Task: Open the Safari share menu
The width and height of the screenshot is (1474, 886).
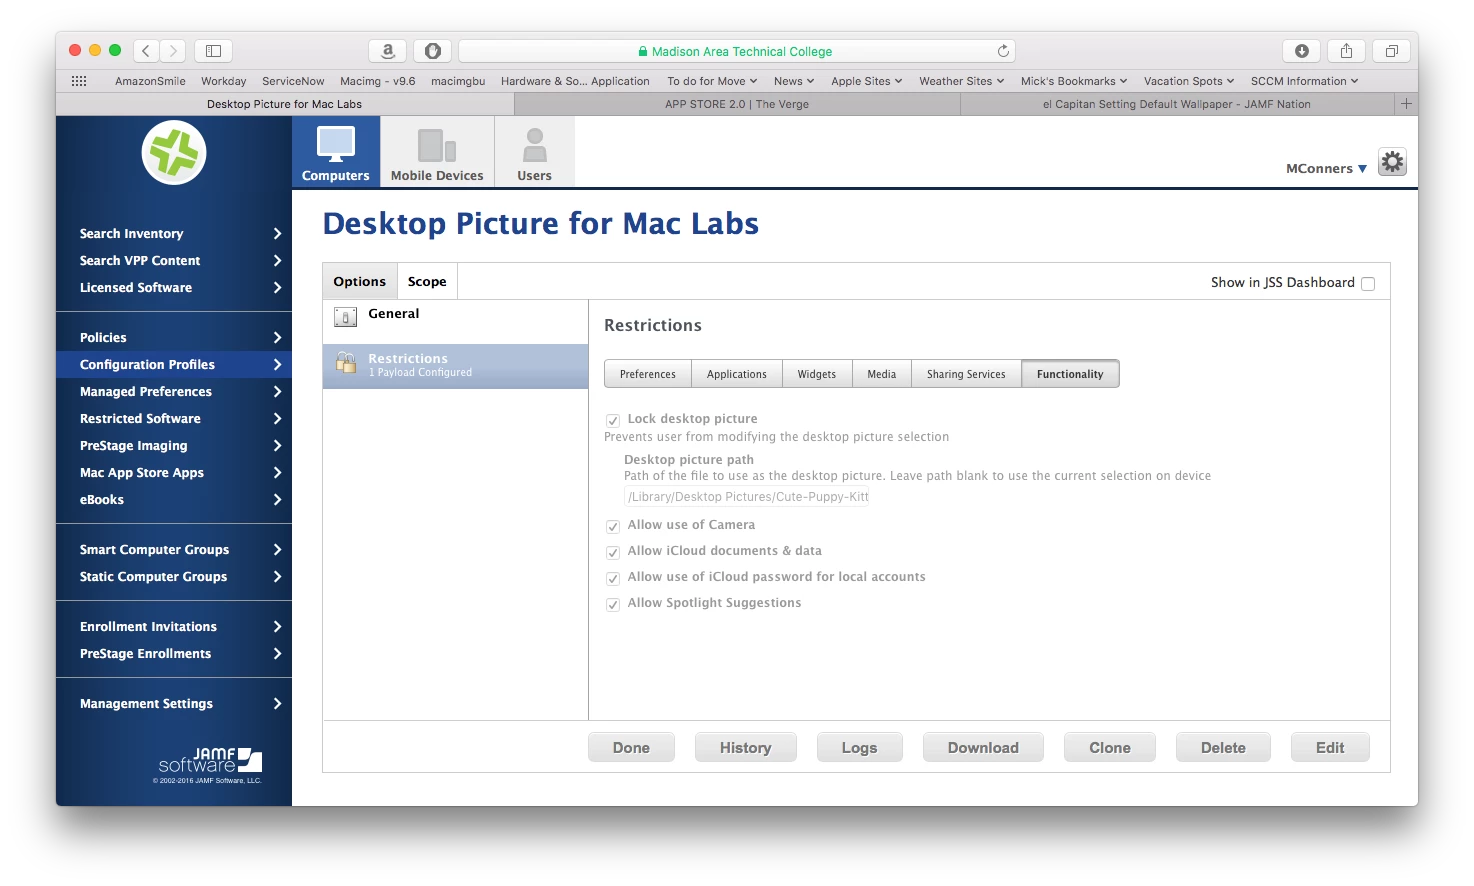Action: (x=1346, y=50)
